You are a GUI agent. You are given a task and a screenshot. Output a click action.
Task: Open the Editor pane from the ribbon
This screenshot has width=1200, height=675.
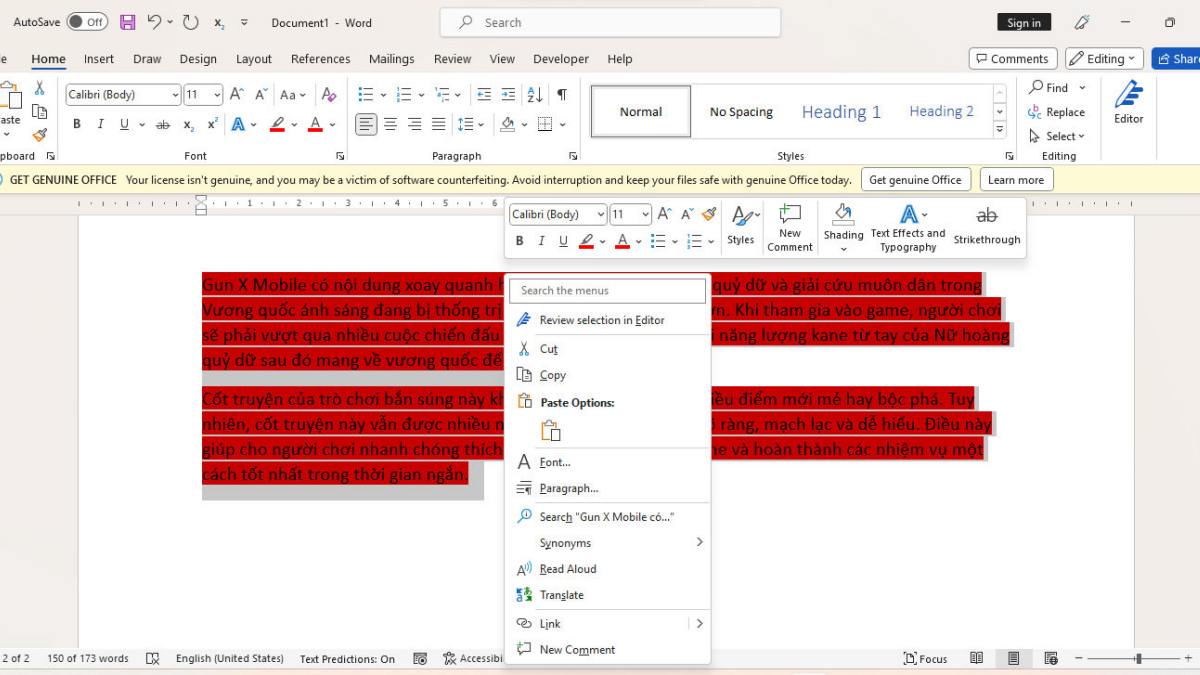click(1128, 103)
